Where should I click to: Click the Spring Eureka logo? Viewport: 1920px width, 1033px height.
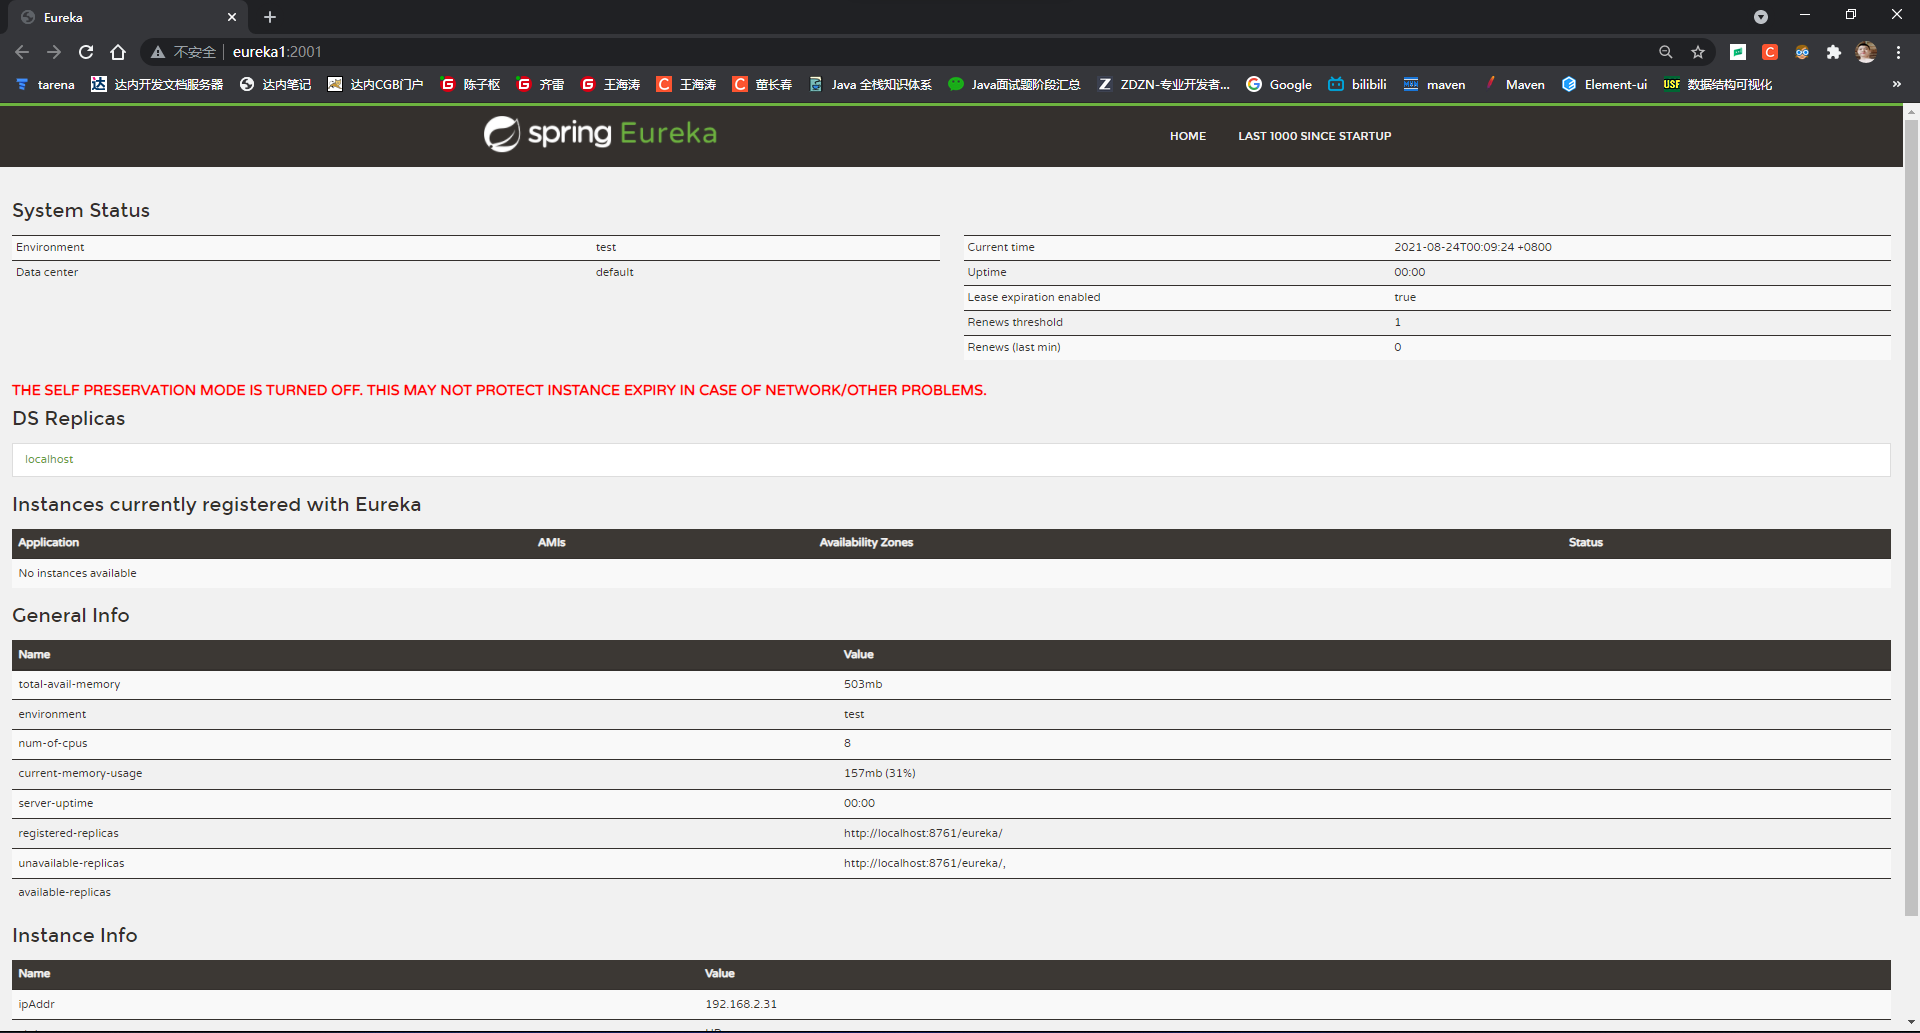tap(600, 133)
